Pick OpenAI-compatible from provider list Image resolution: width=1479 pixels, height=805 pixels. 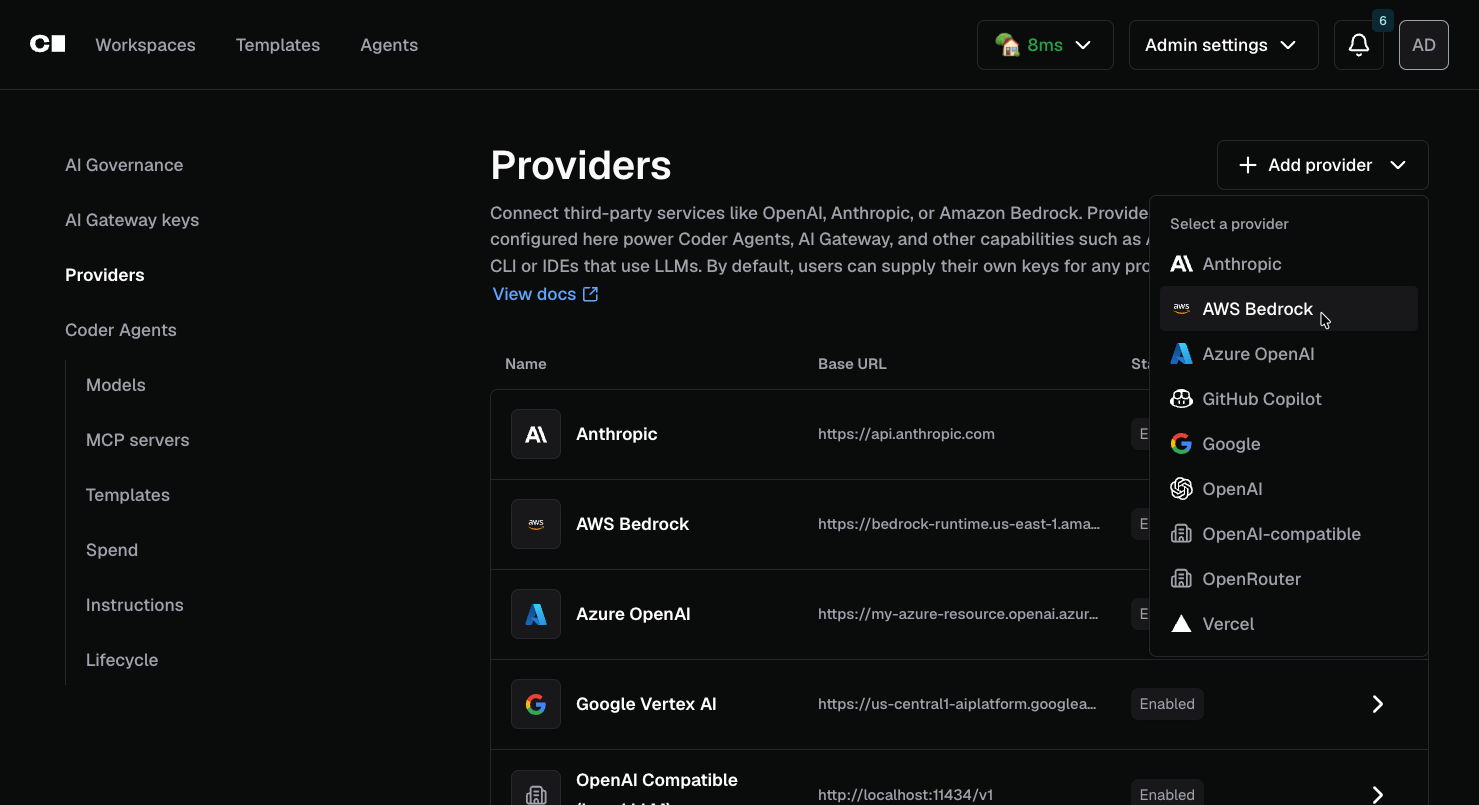(1288, 534)
